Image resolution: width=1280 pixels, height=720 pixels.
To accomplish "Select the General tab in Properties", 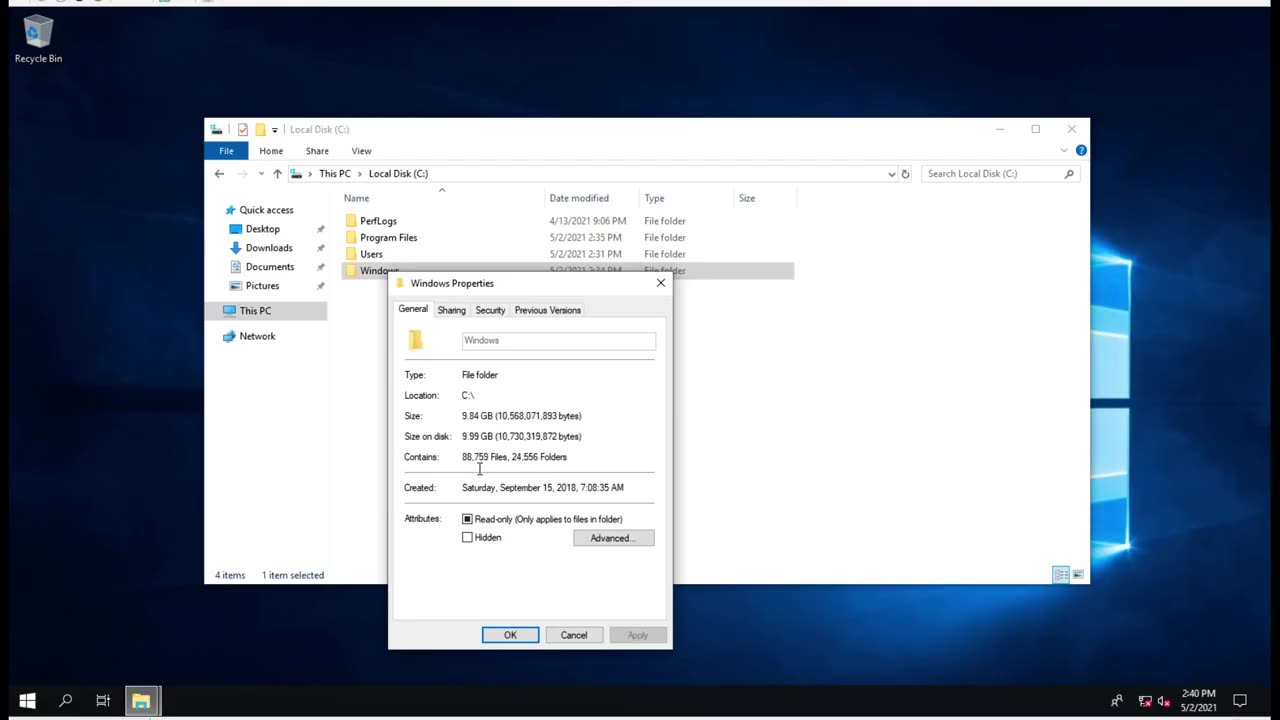I will pyautogui.click(x=413, y=309).
